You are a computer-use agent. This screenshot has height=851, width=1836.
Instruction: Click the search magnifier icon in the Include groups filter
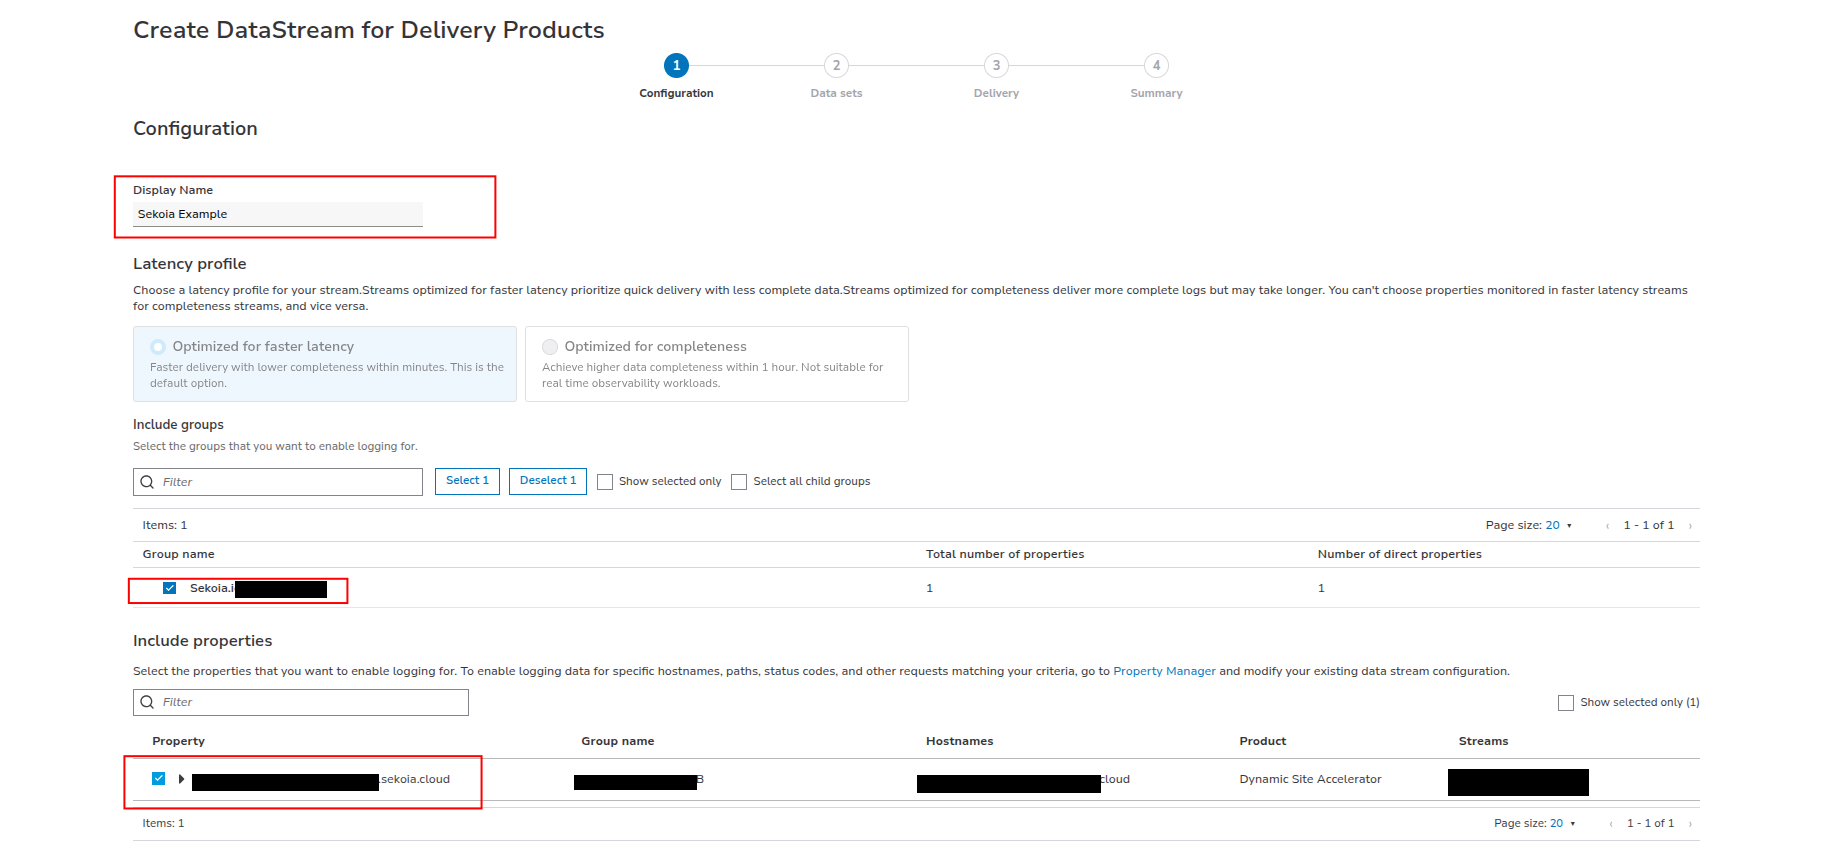click(x=148, y=482)
